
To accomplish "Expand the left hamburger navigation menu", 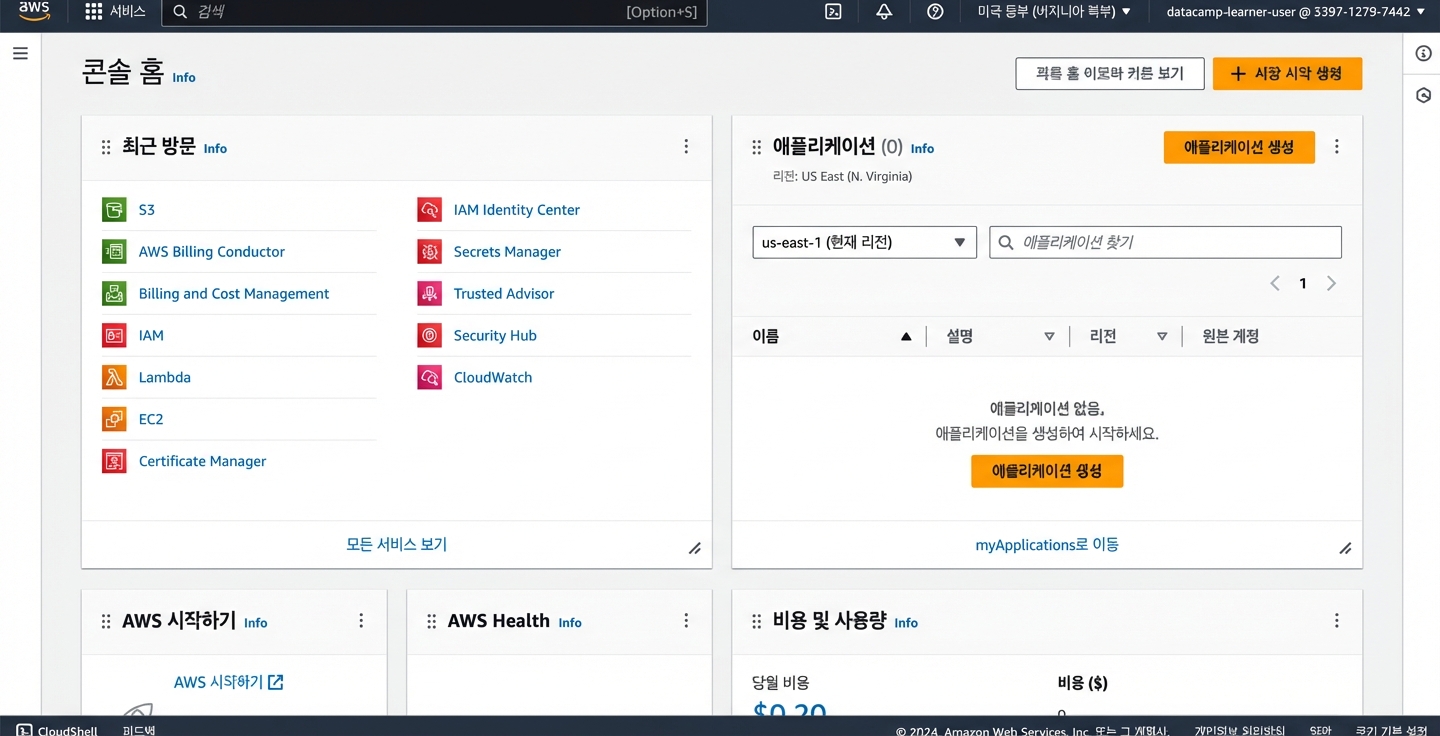I will tap(20, 53).
